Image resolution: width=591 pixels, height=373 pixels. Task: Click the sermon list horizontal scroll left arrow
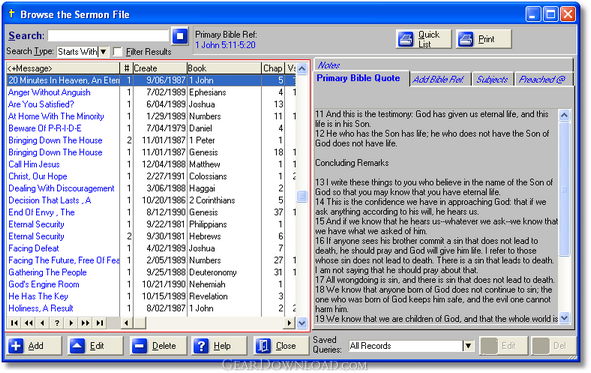[126, 323]
